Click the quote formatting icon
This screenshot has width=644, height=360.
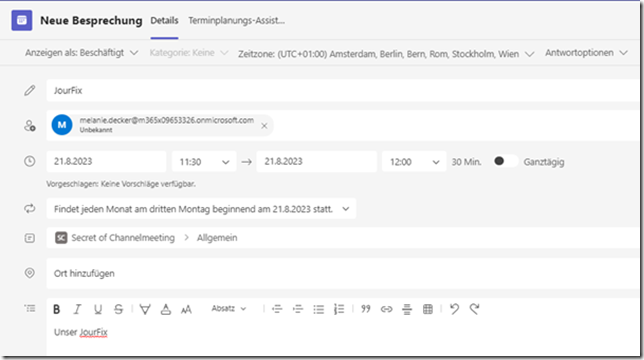[366, 309]
